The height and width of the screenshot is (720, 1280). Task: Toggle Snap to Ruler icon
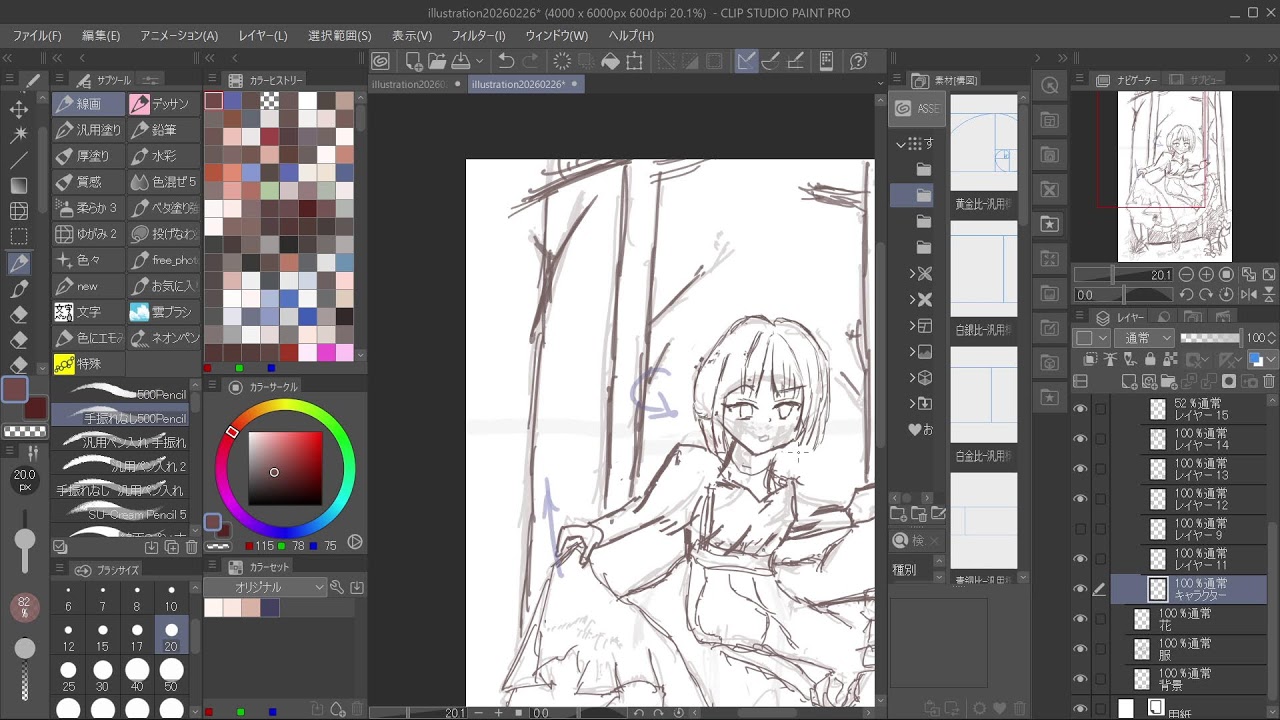point(746,61)
